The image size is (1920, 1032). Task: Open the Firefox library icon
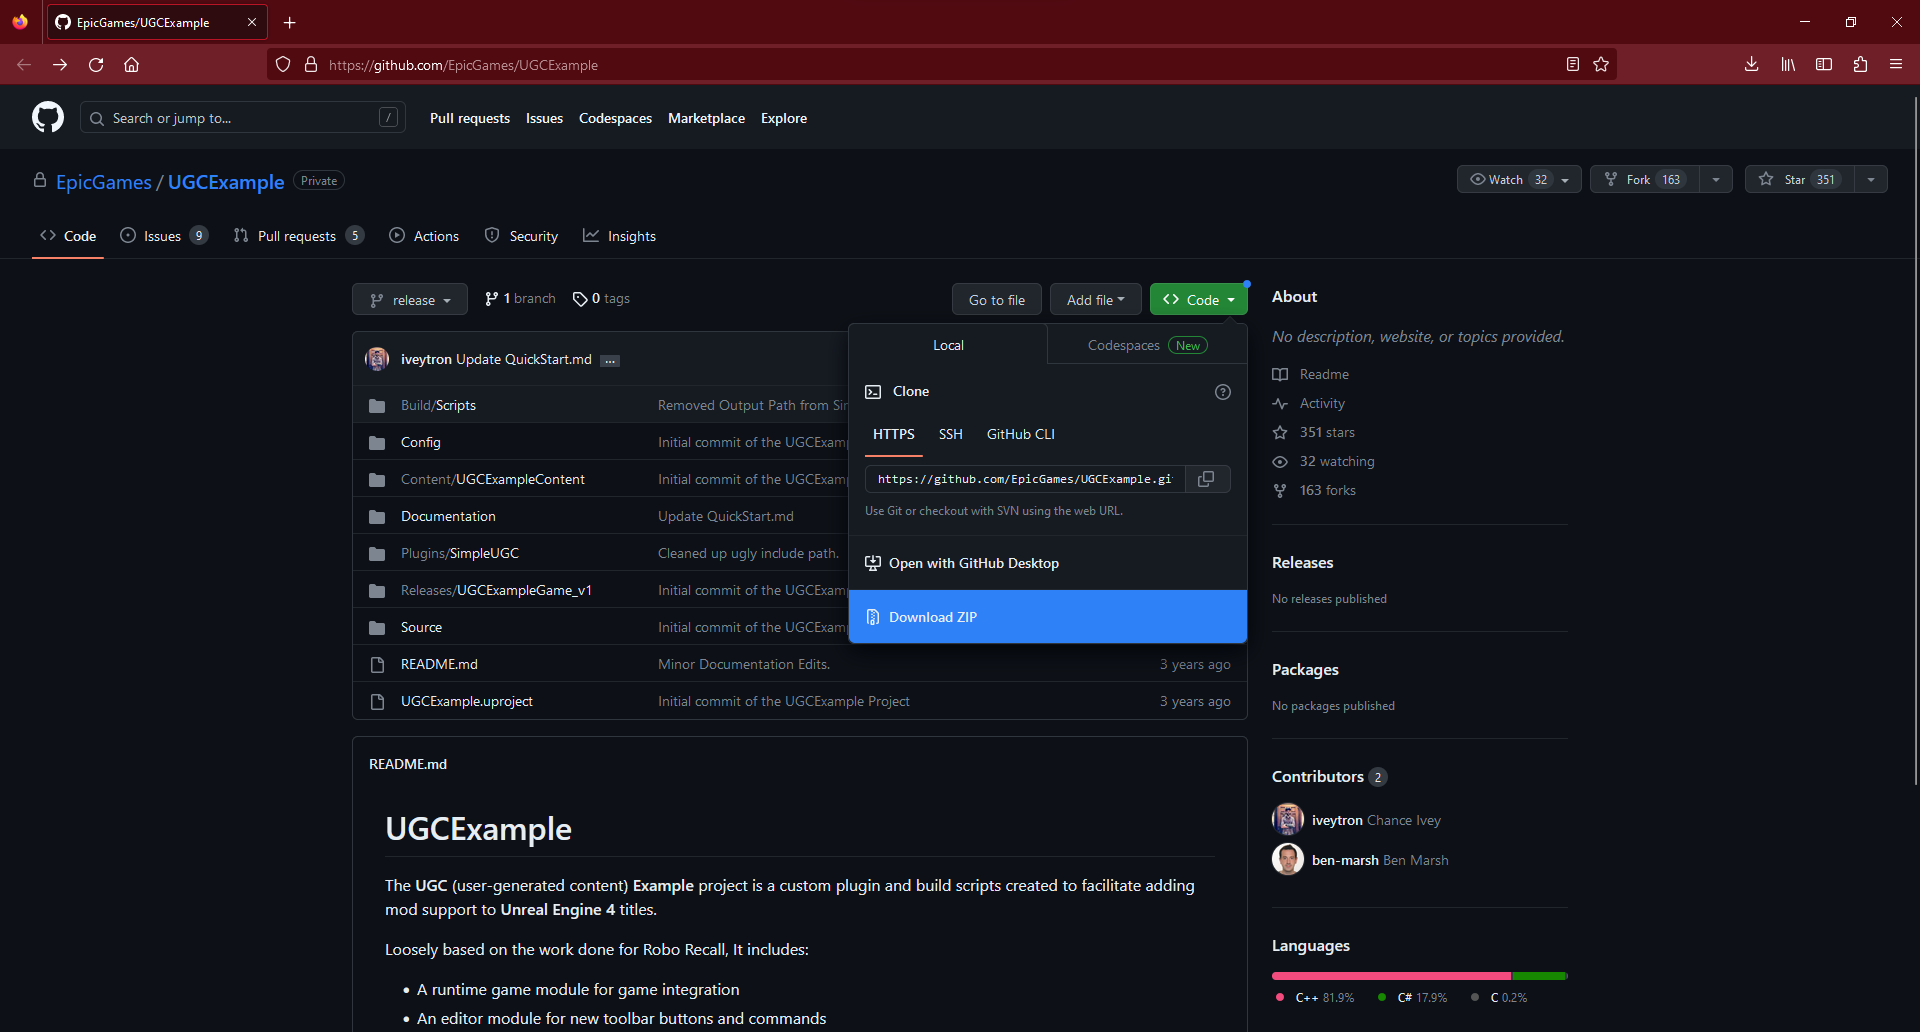coord(1788,64)
